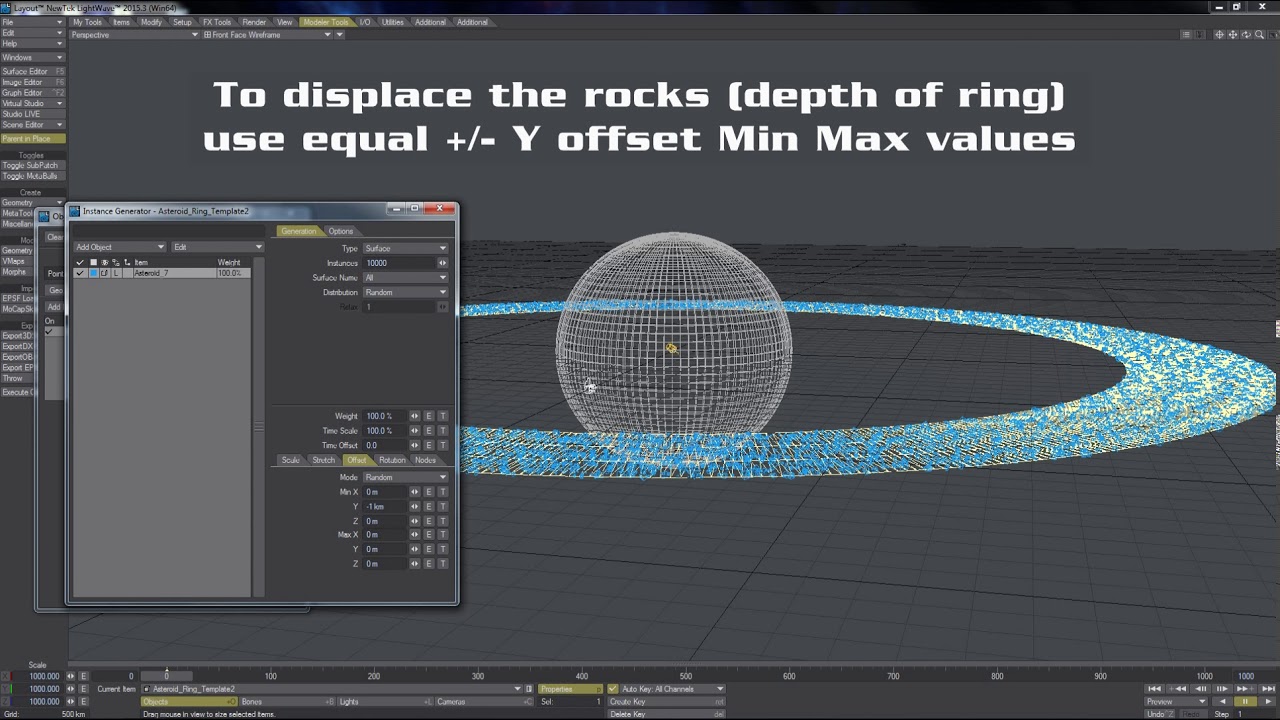
Task: Switch to the Modeler Tools tab
Action: [x=326, y=22]
